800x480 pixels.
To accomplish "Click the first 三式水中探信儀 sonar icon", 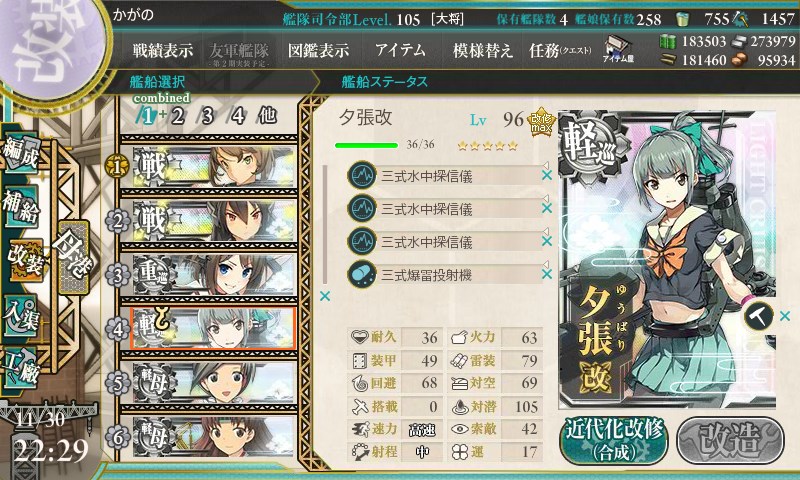I will (x=362, y=175).
